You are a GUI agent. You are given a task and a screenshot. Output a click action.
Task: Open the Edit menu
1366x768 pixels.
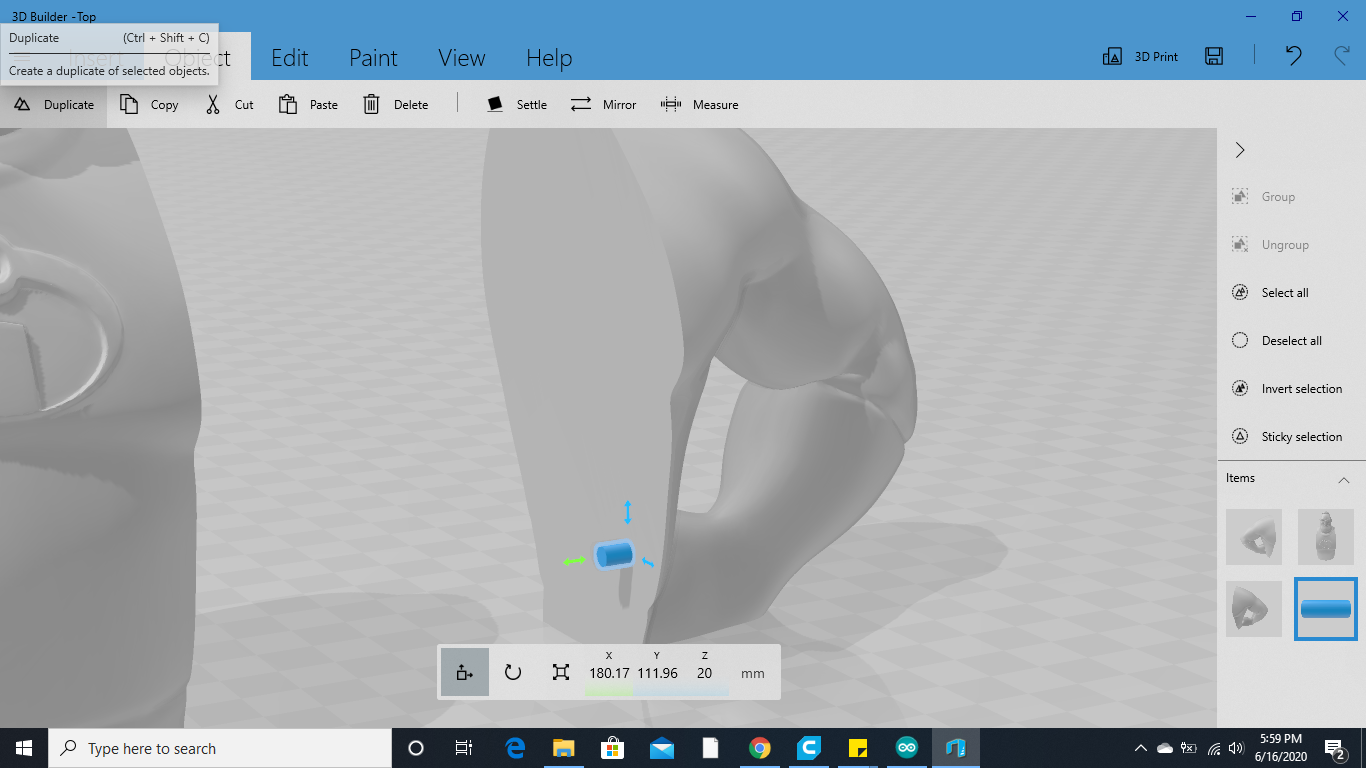click(x=289, y=57)
